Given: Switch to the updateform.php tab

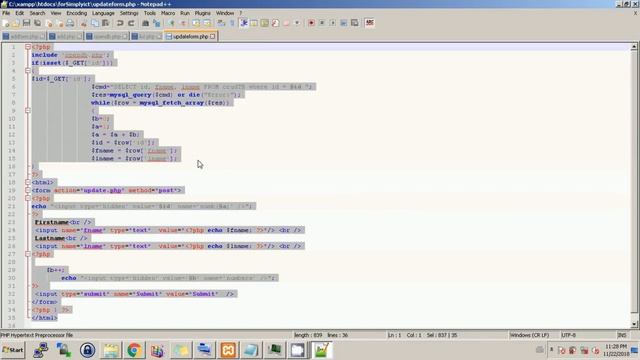Looking at the screenshot, I should click(191, 36).
